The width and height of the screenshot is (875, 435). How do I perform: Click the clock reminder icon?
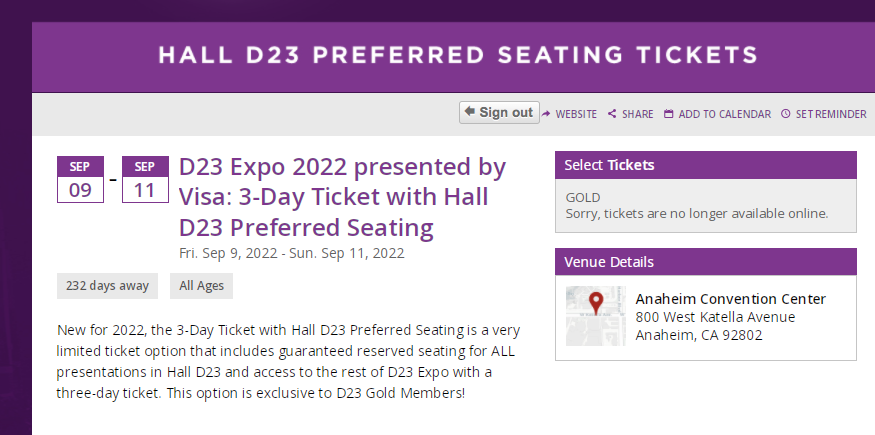pyautogui.click(x=785, y=114)
